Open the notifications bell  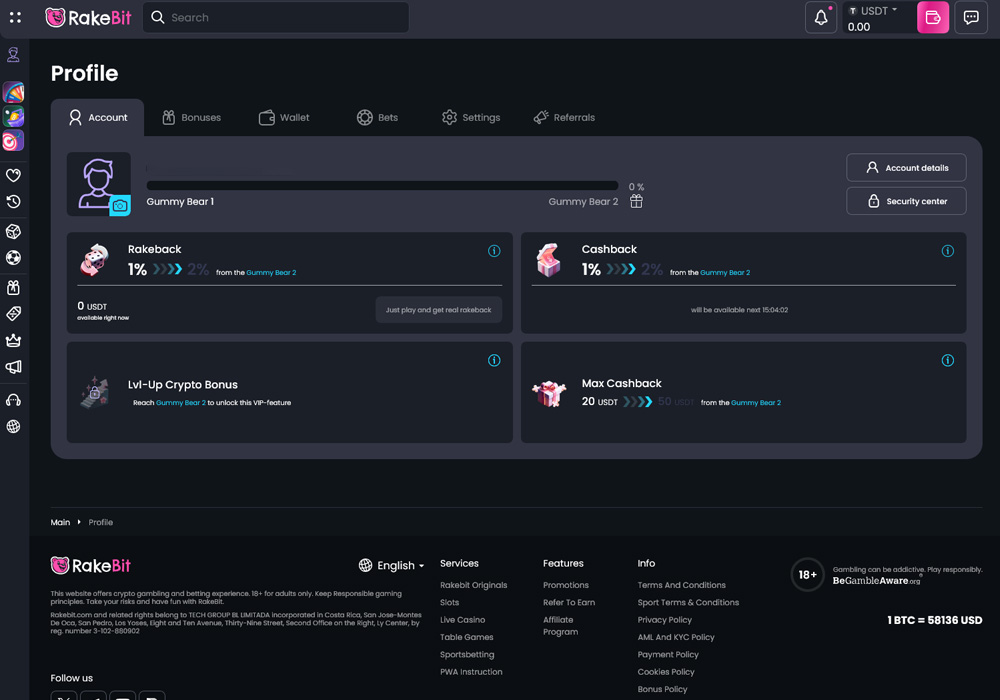click(821, 18)
